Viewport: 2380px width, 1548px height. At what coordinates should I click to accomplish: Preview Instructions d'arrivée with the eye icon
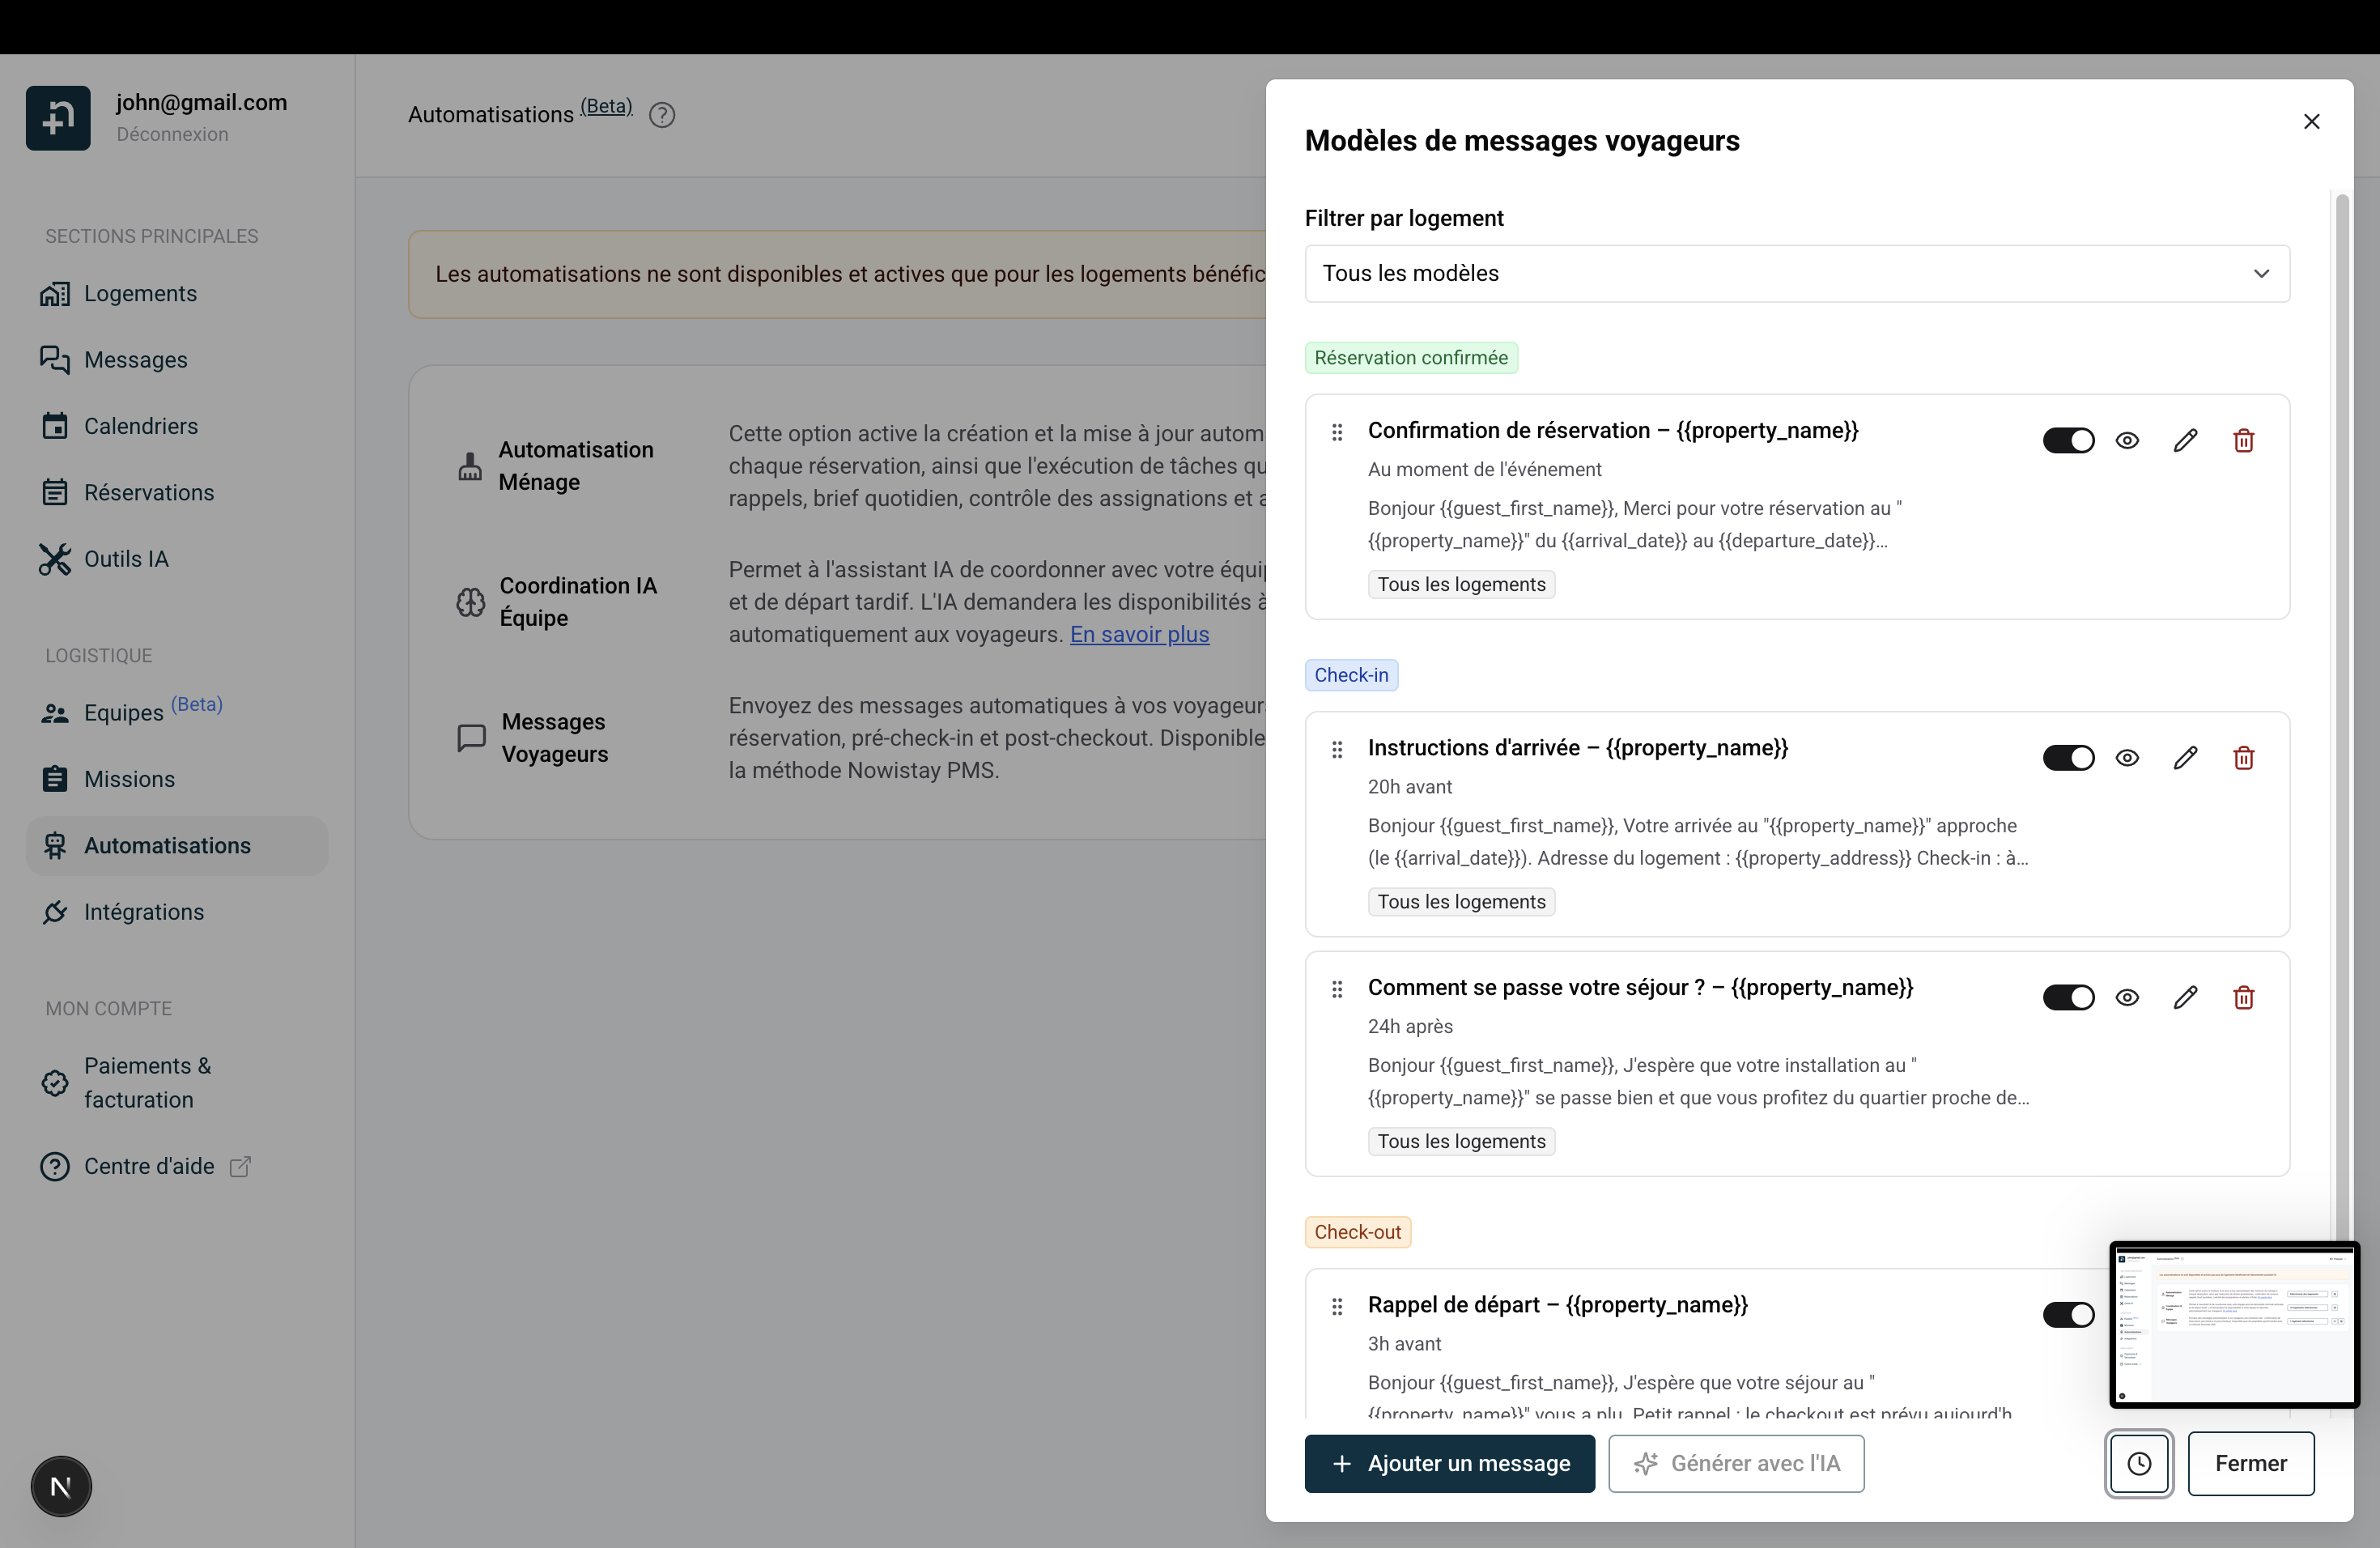[2127, 758]
